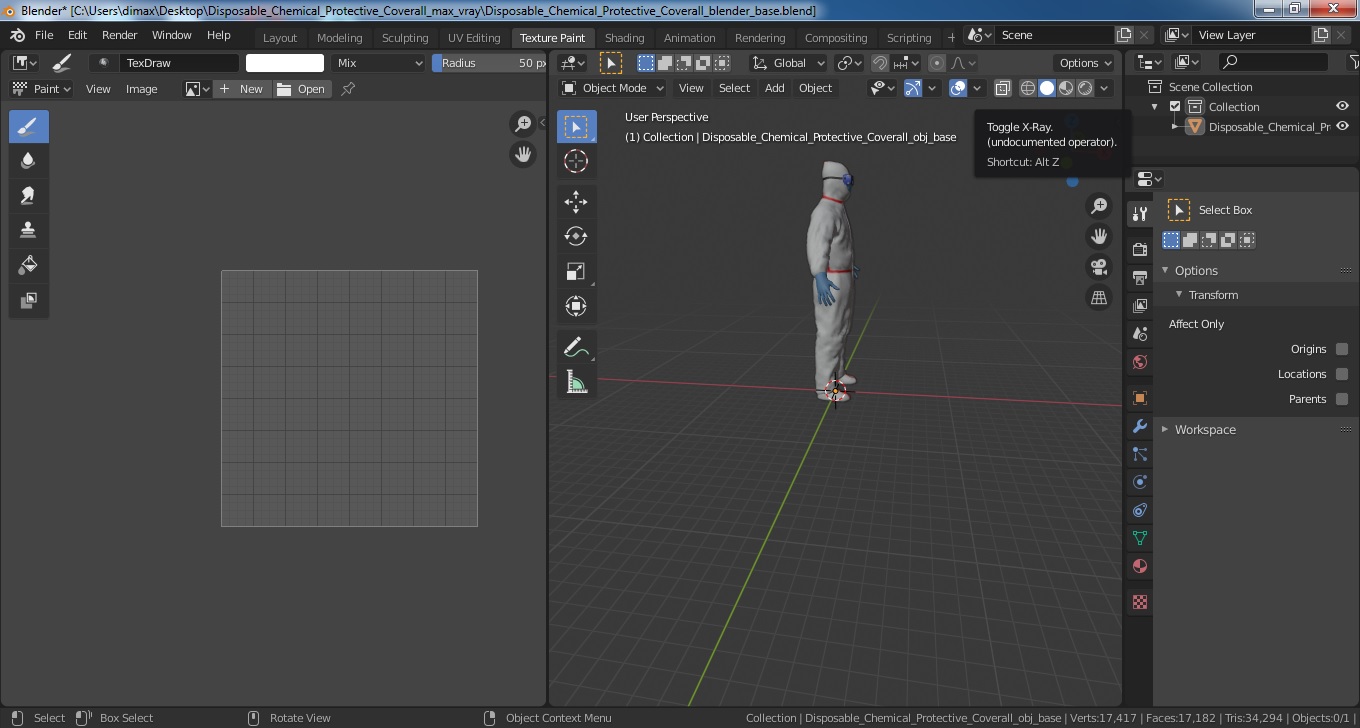Screen dimensions: 1360x728
Task: Click the New image button
Action: (x=241, y=89)
